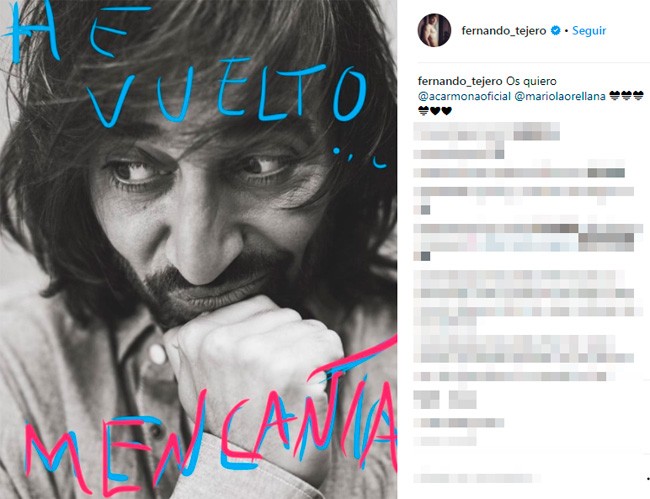
Task: Click the fernando_tejero username in the header
Action: pos(504,31)
